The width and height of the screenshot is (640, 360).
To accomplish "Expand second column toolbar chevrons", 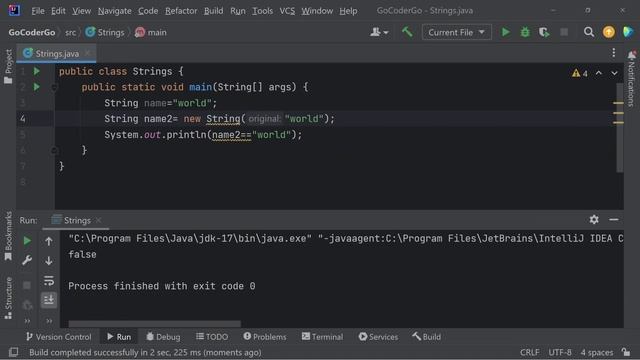I will [x=49, y=321].
